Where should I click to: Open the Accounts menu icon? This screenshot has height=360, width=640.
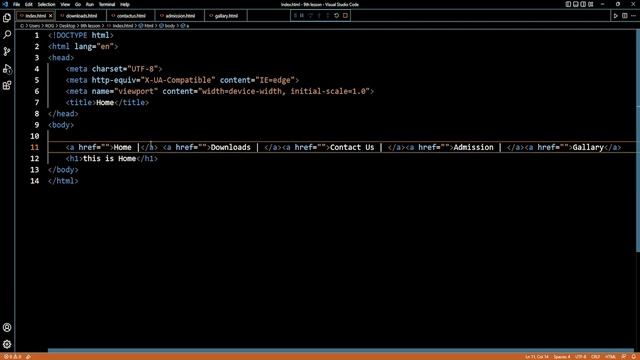coord(7,327)
